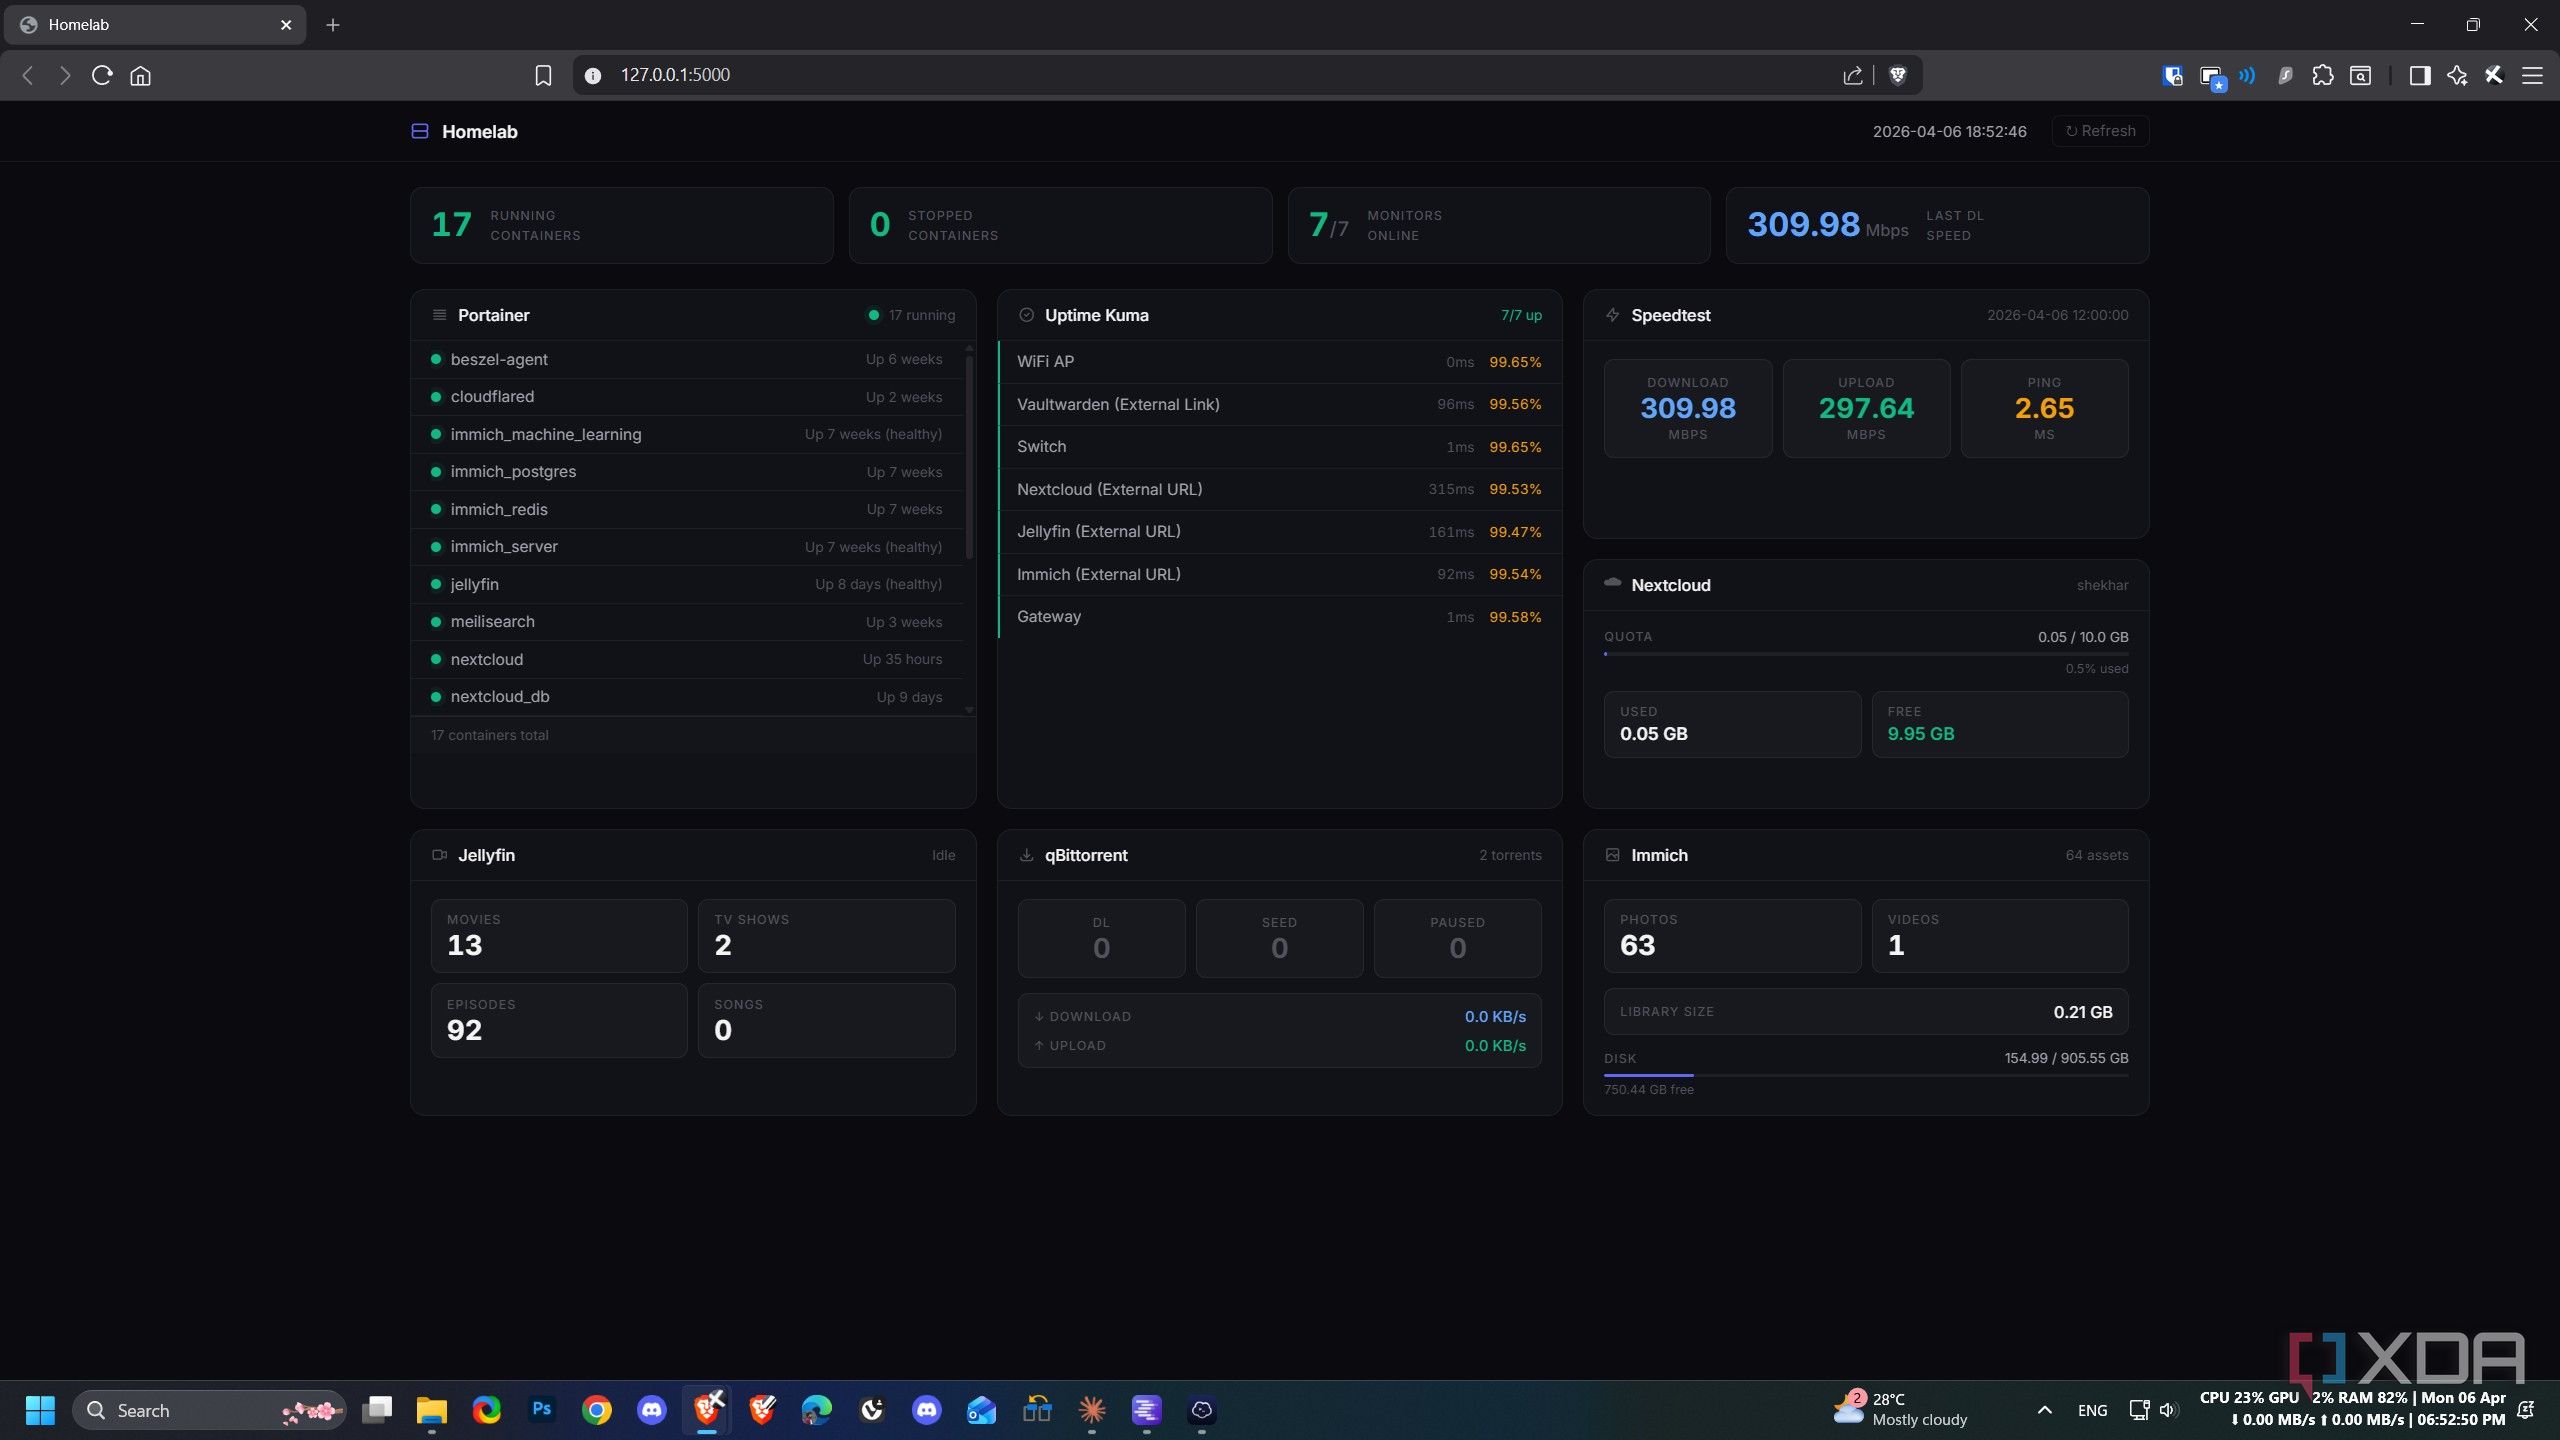The height and width of the screenshot is (1440, 2560).
Task: Click the Ping 2.65 ms card
Action: coord(2044,408)
